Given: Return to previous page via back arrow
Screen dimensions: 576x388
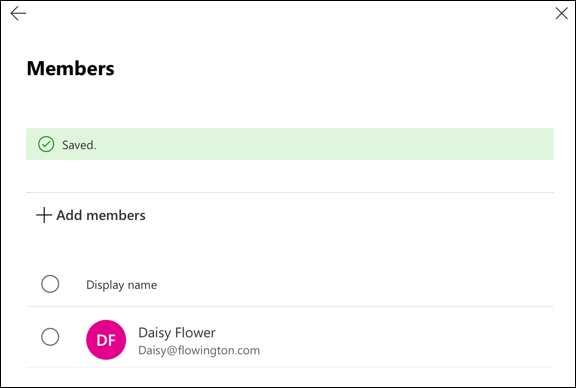Looking at the screenshot, I should pos(18,14).
